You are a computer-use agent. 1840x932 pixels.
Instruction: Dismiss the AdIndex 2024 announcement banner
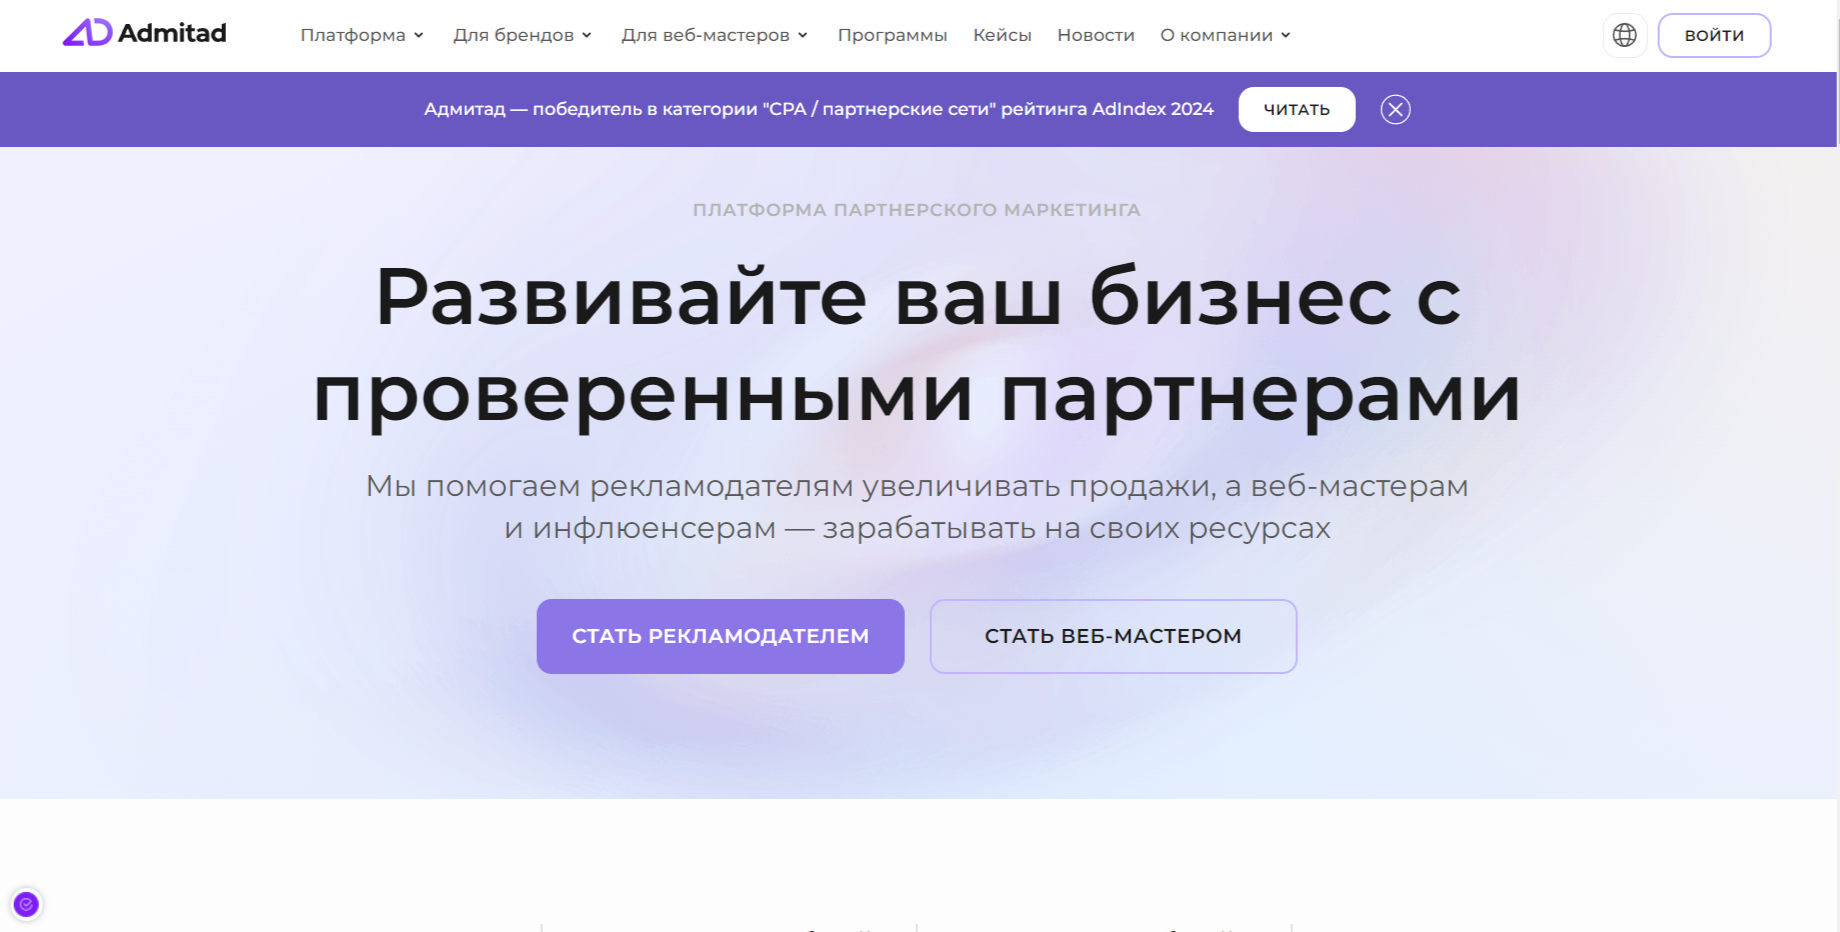coord(1396,109)
